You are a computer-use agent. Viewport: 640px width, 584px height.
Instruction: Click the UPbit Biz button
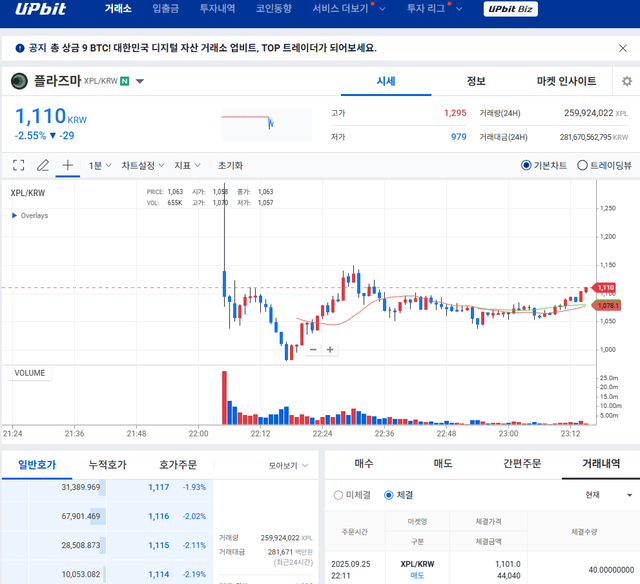[511, 9]
